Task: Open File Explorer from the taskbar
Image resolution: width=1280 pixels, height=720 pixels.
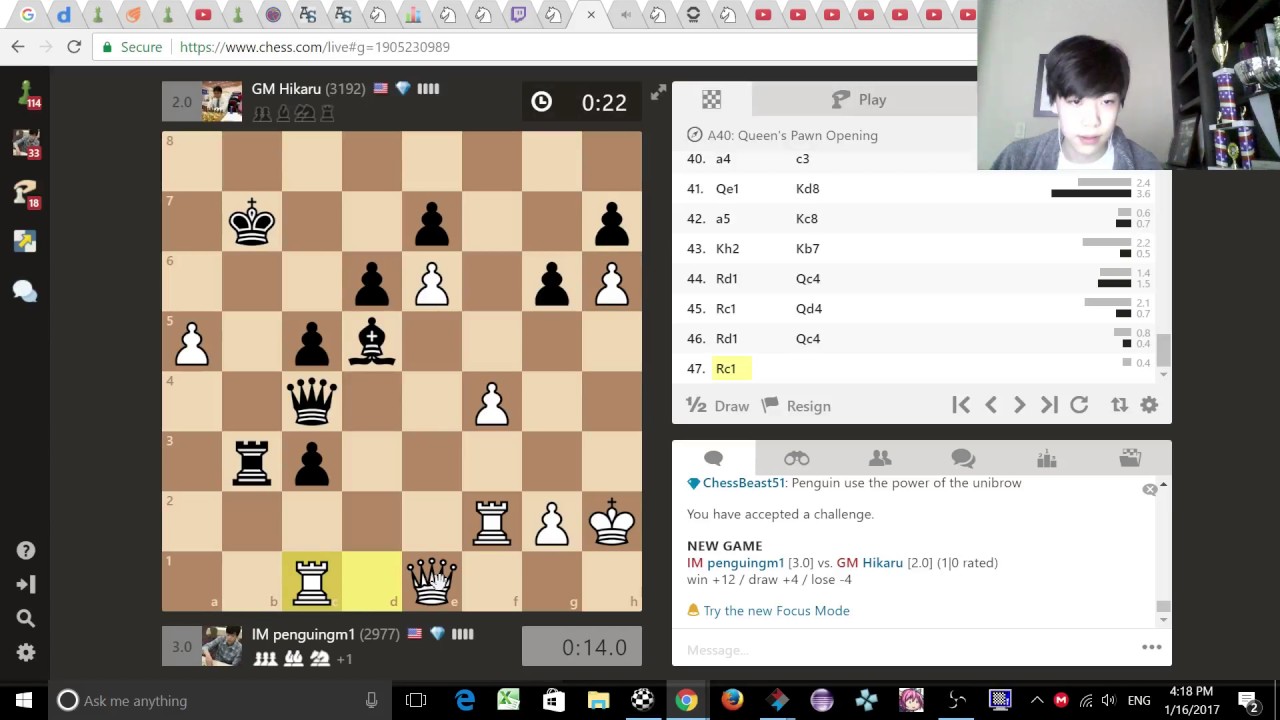Action: pos(598,700)
